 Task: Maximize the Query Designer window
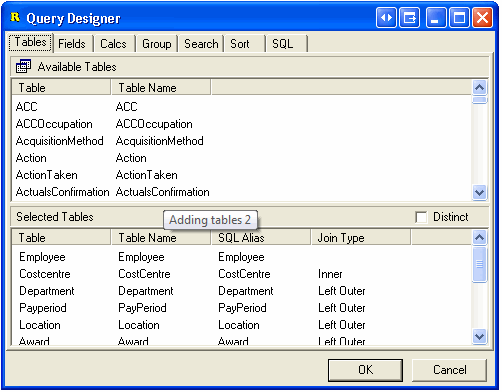(459, 17)
